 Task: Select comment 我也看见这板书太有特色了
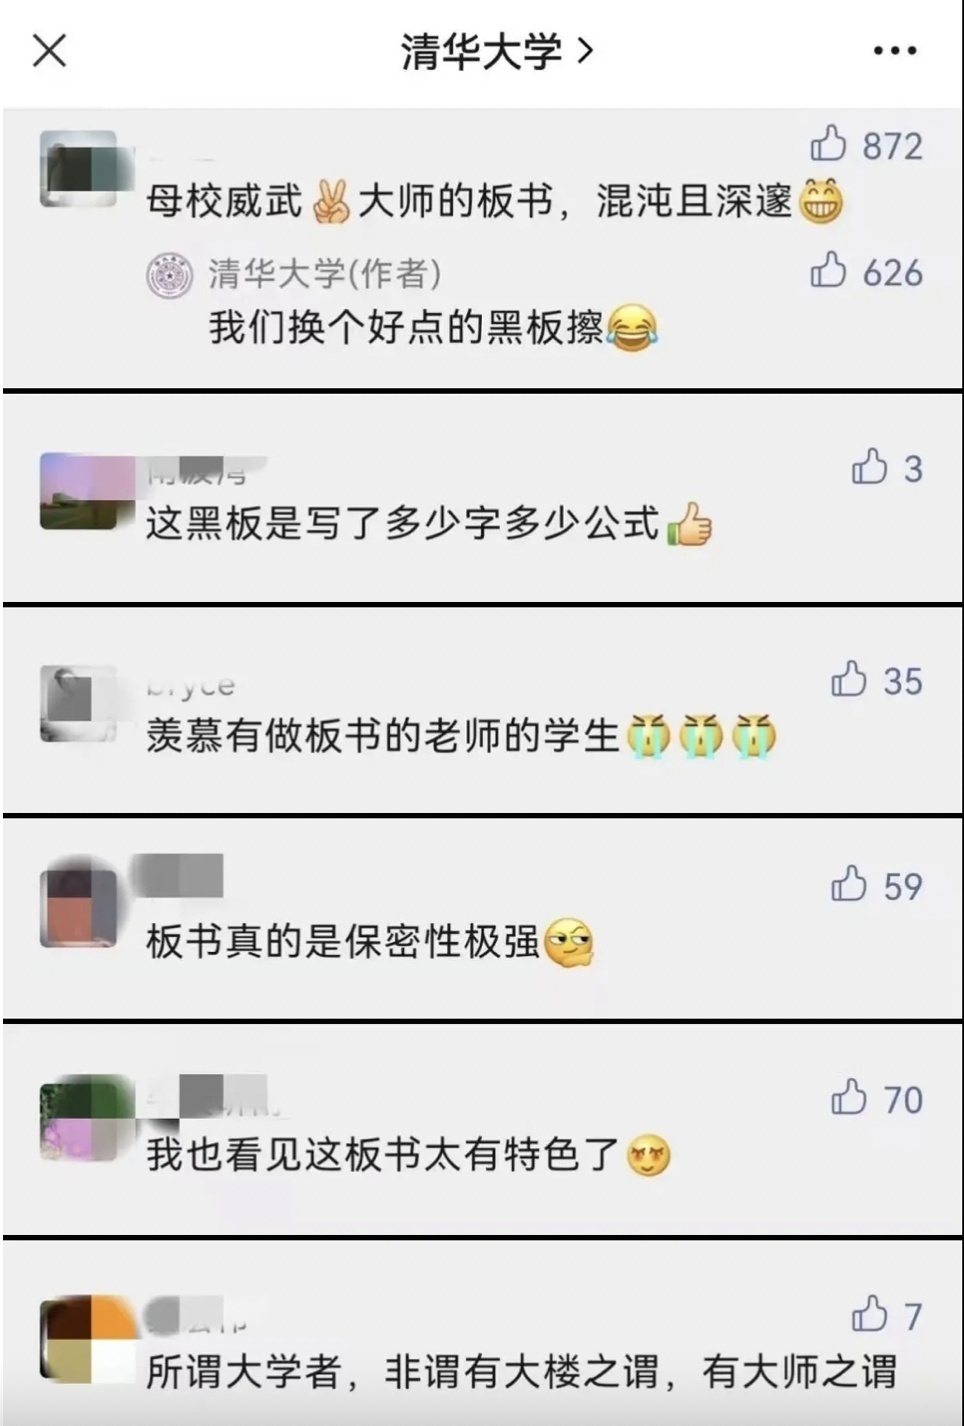point(408,1155)
